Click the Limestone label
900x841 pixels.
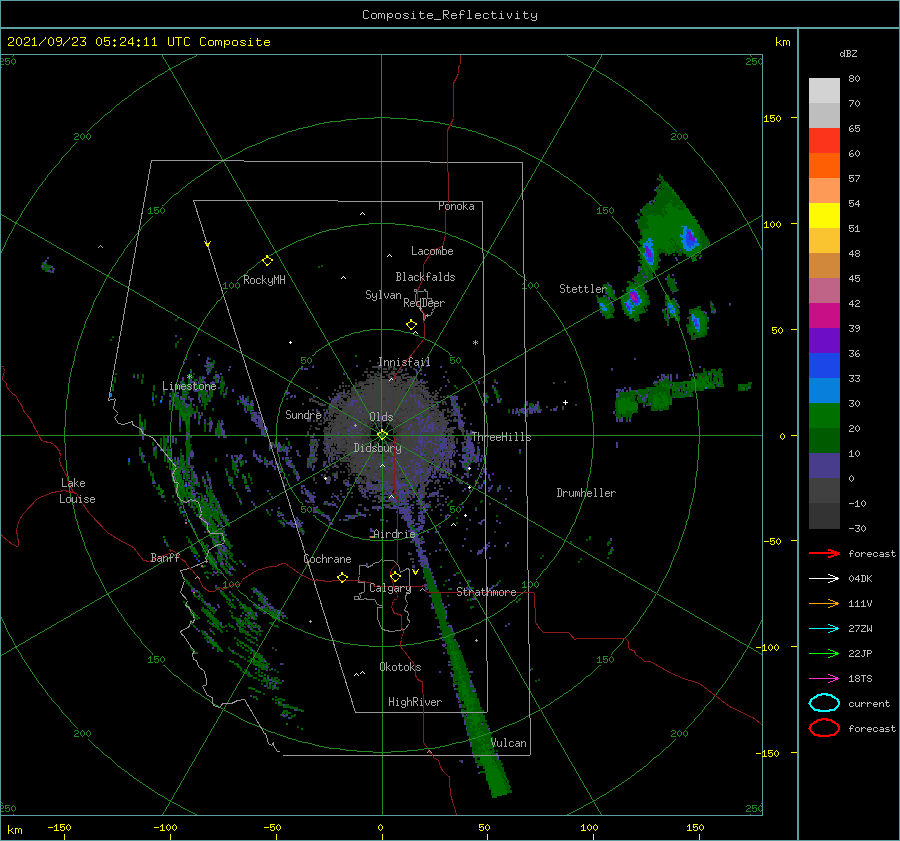tap(189, 386)
